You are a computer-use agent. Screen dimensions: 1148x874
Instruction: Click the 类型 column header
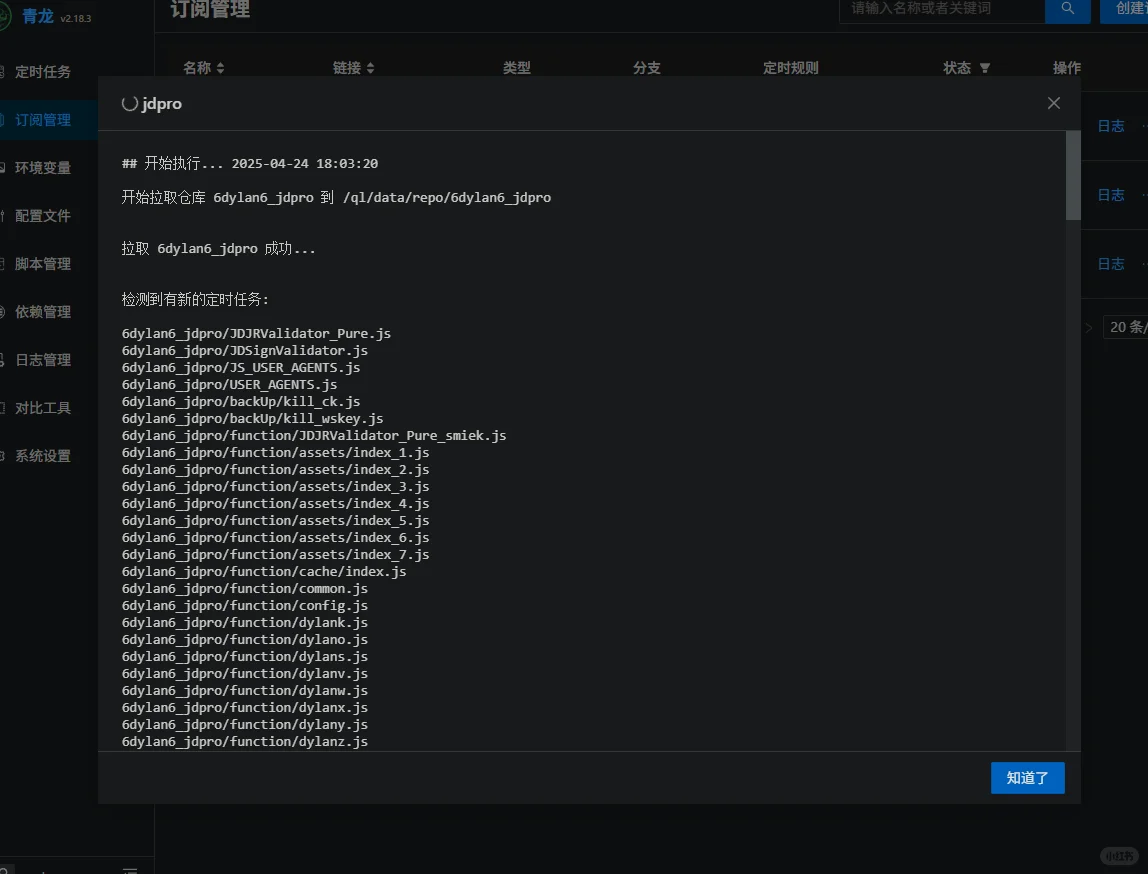[516, 67]
